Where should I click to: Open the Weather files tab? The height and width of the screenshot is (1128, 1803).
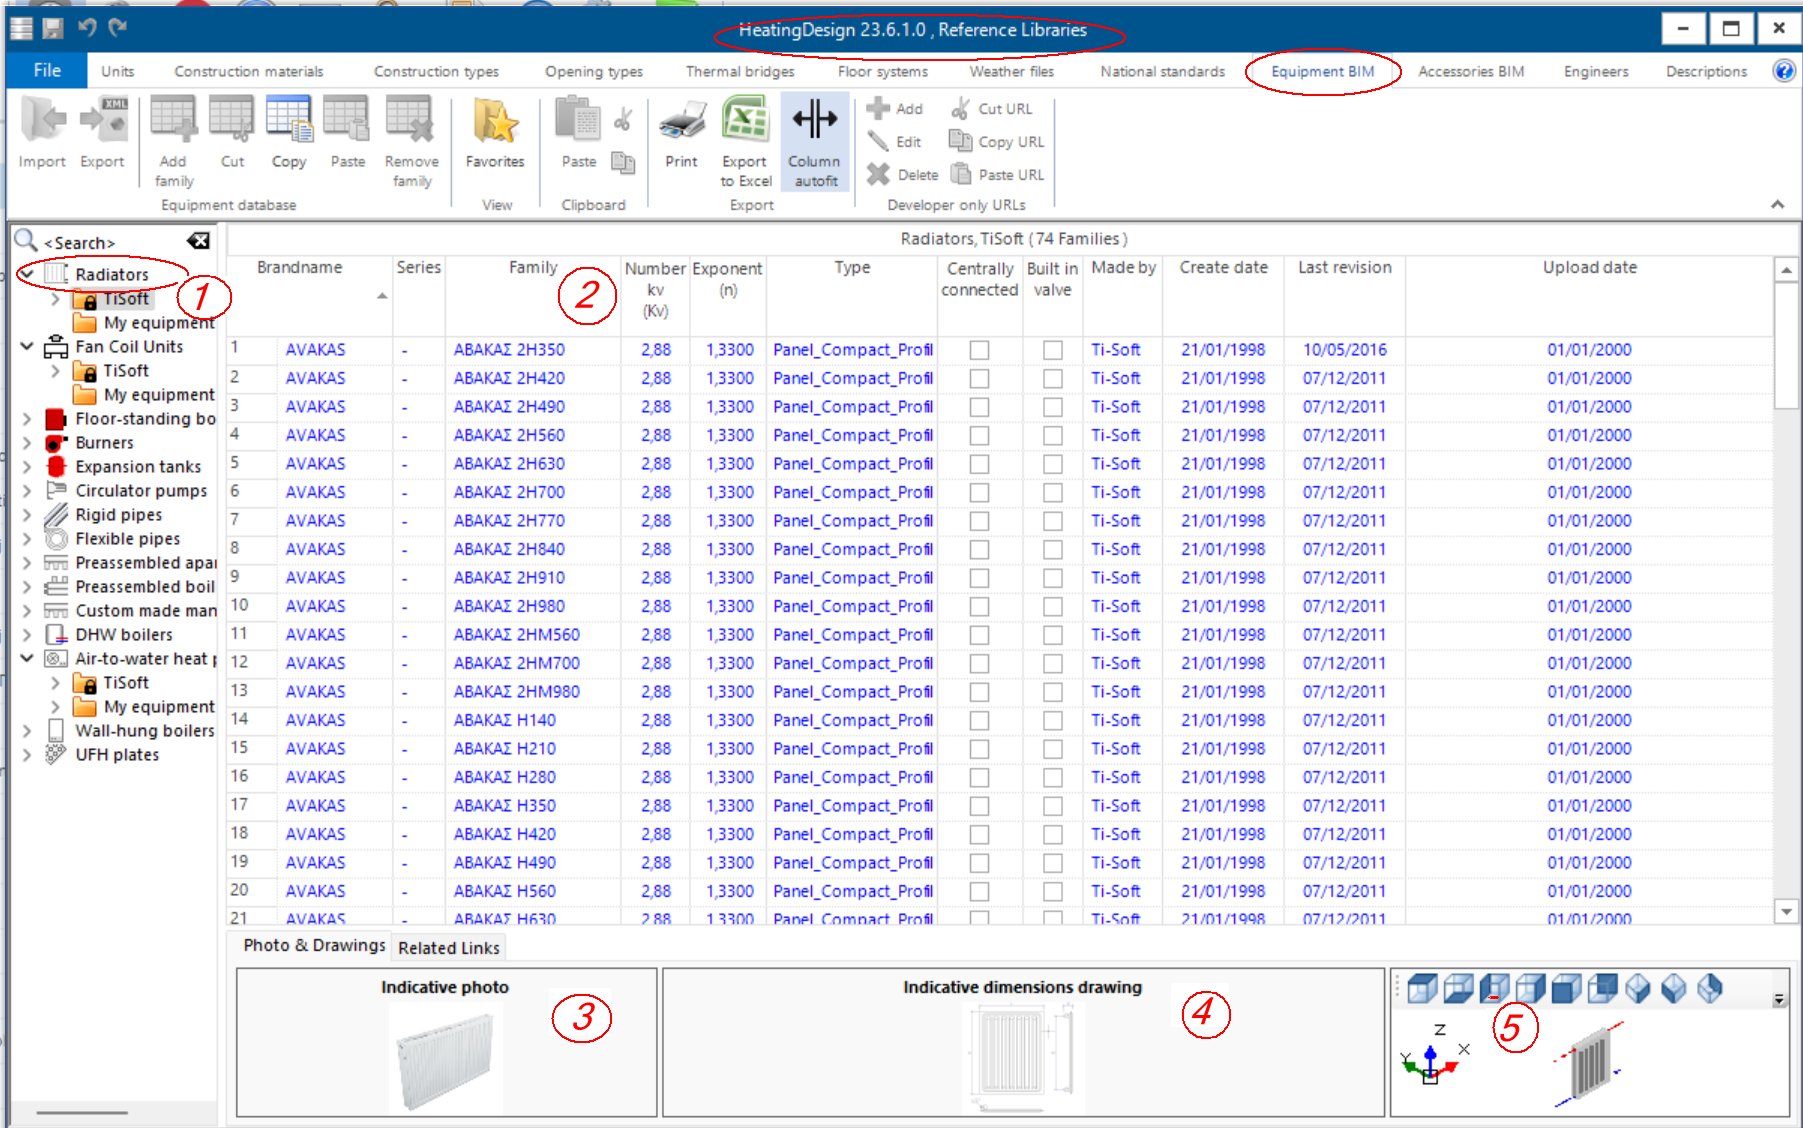[1010, 71]
